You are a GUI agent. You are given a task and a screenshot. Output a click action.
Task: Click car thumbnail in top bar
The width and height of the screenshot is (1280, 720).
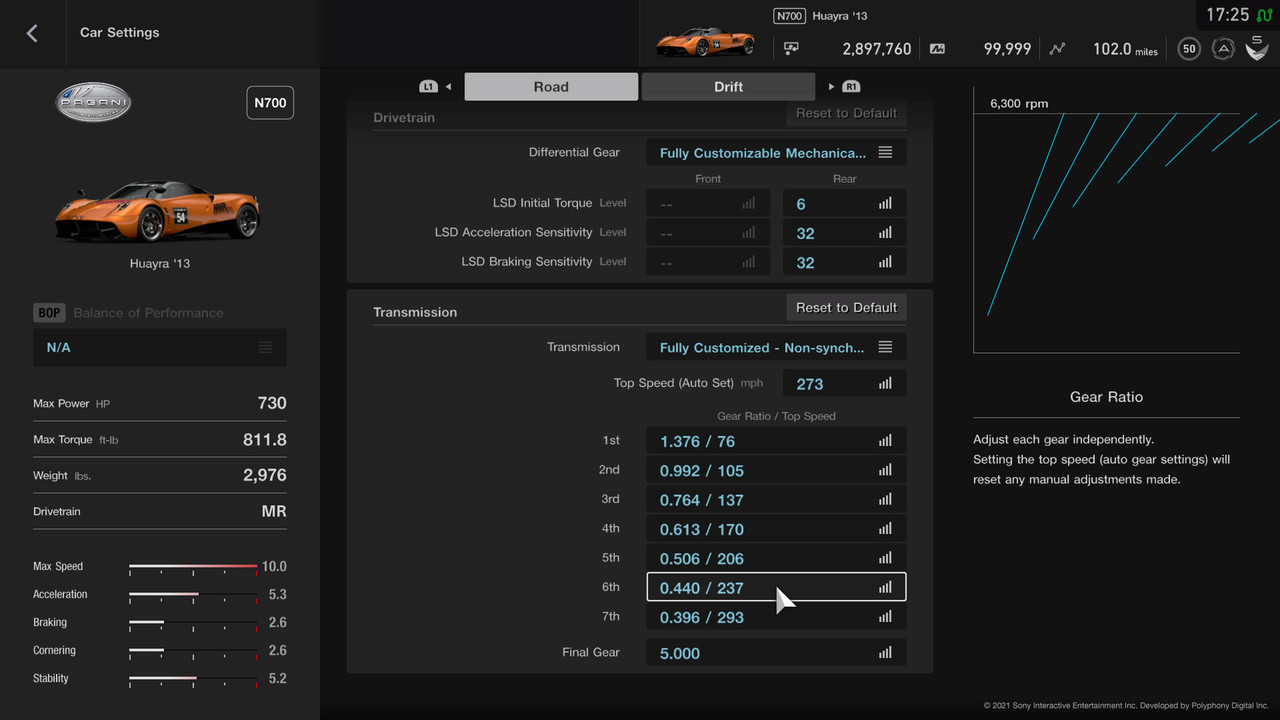704,43
